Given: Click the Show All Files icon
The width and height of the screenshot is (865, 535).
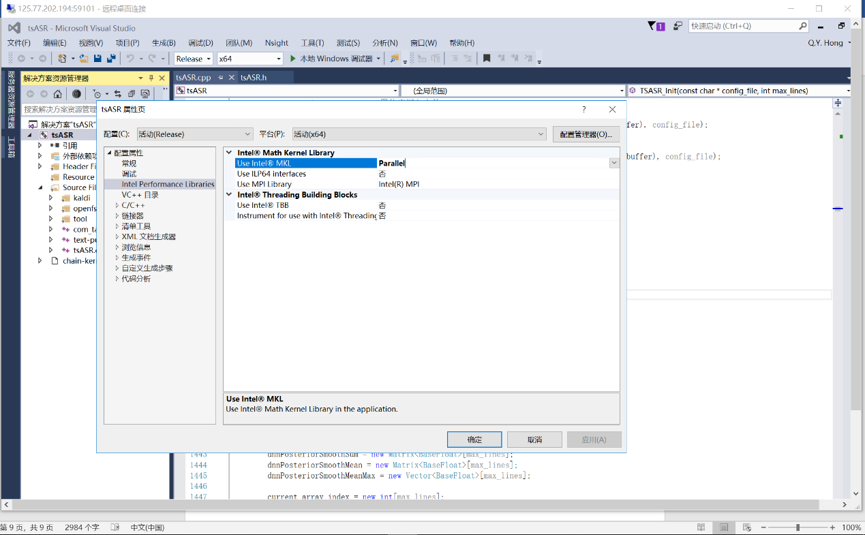Looking at the screenshot, I should [x=145, y=94].
